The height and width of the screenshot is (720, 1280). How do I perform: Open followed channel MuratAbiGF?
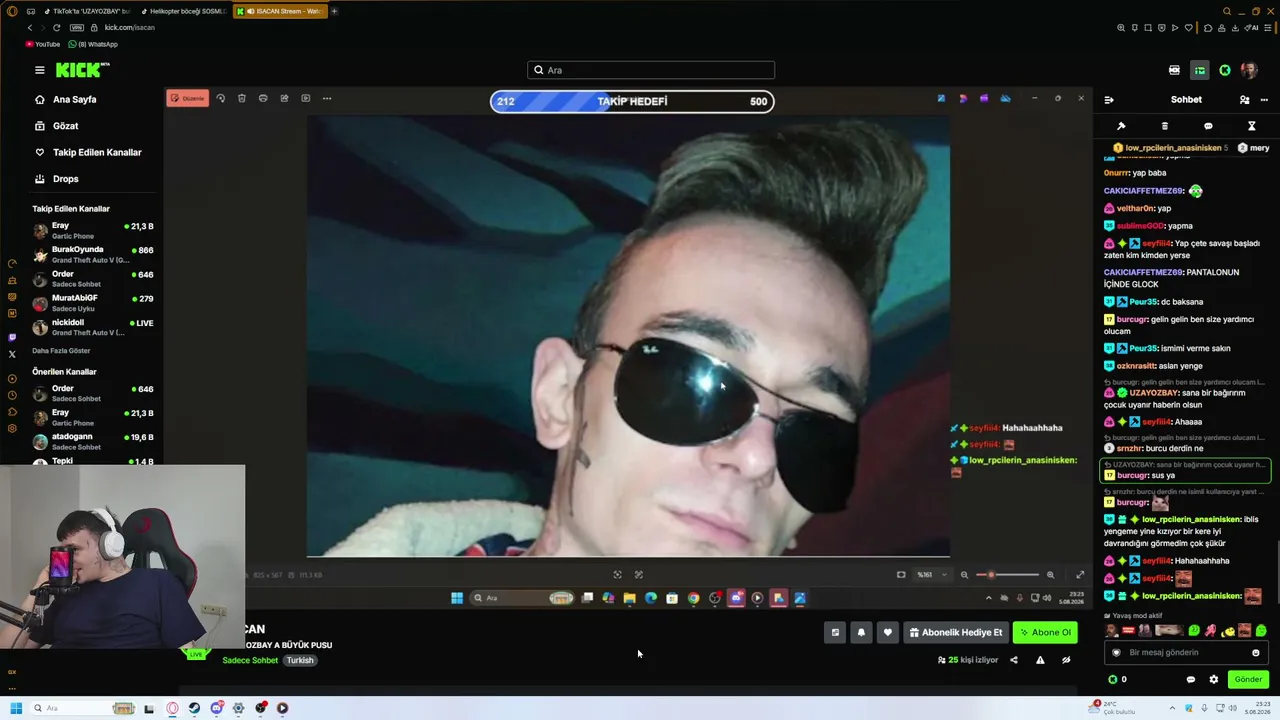(93, 303)
